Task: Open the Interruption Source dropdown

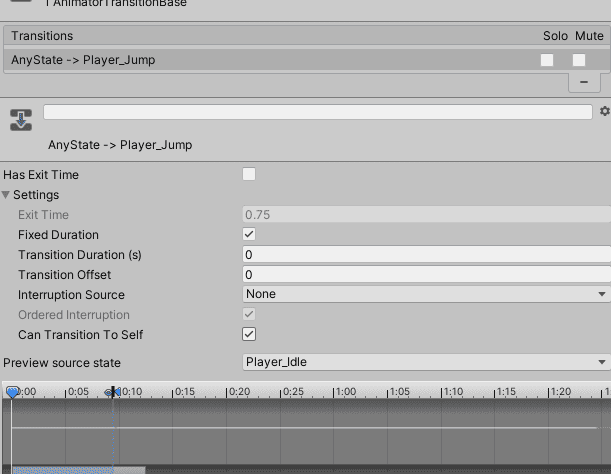Action: [426, 294]
